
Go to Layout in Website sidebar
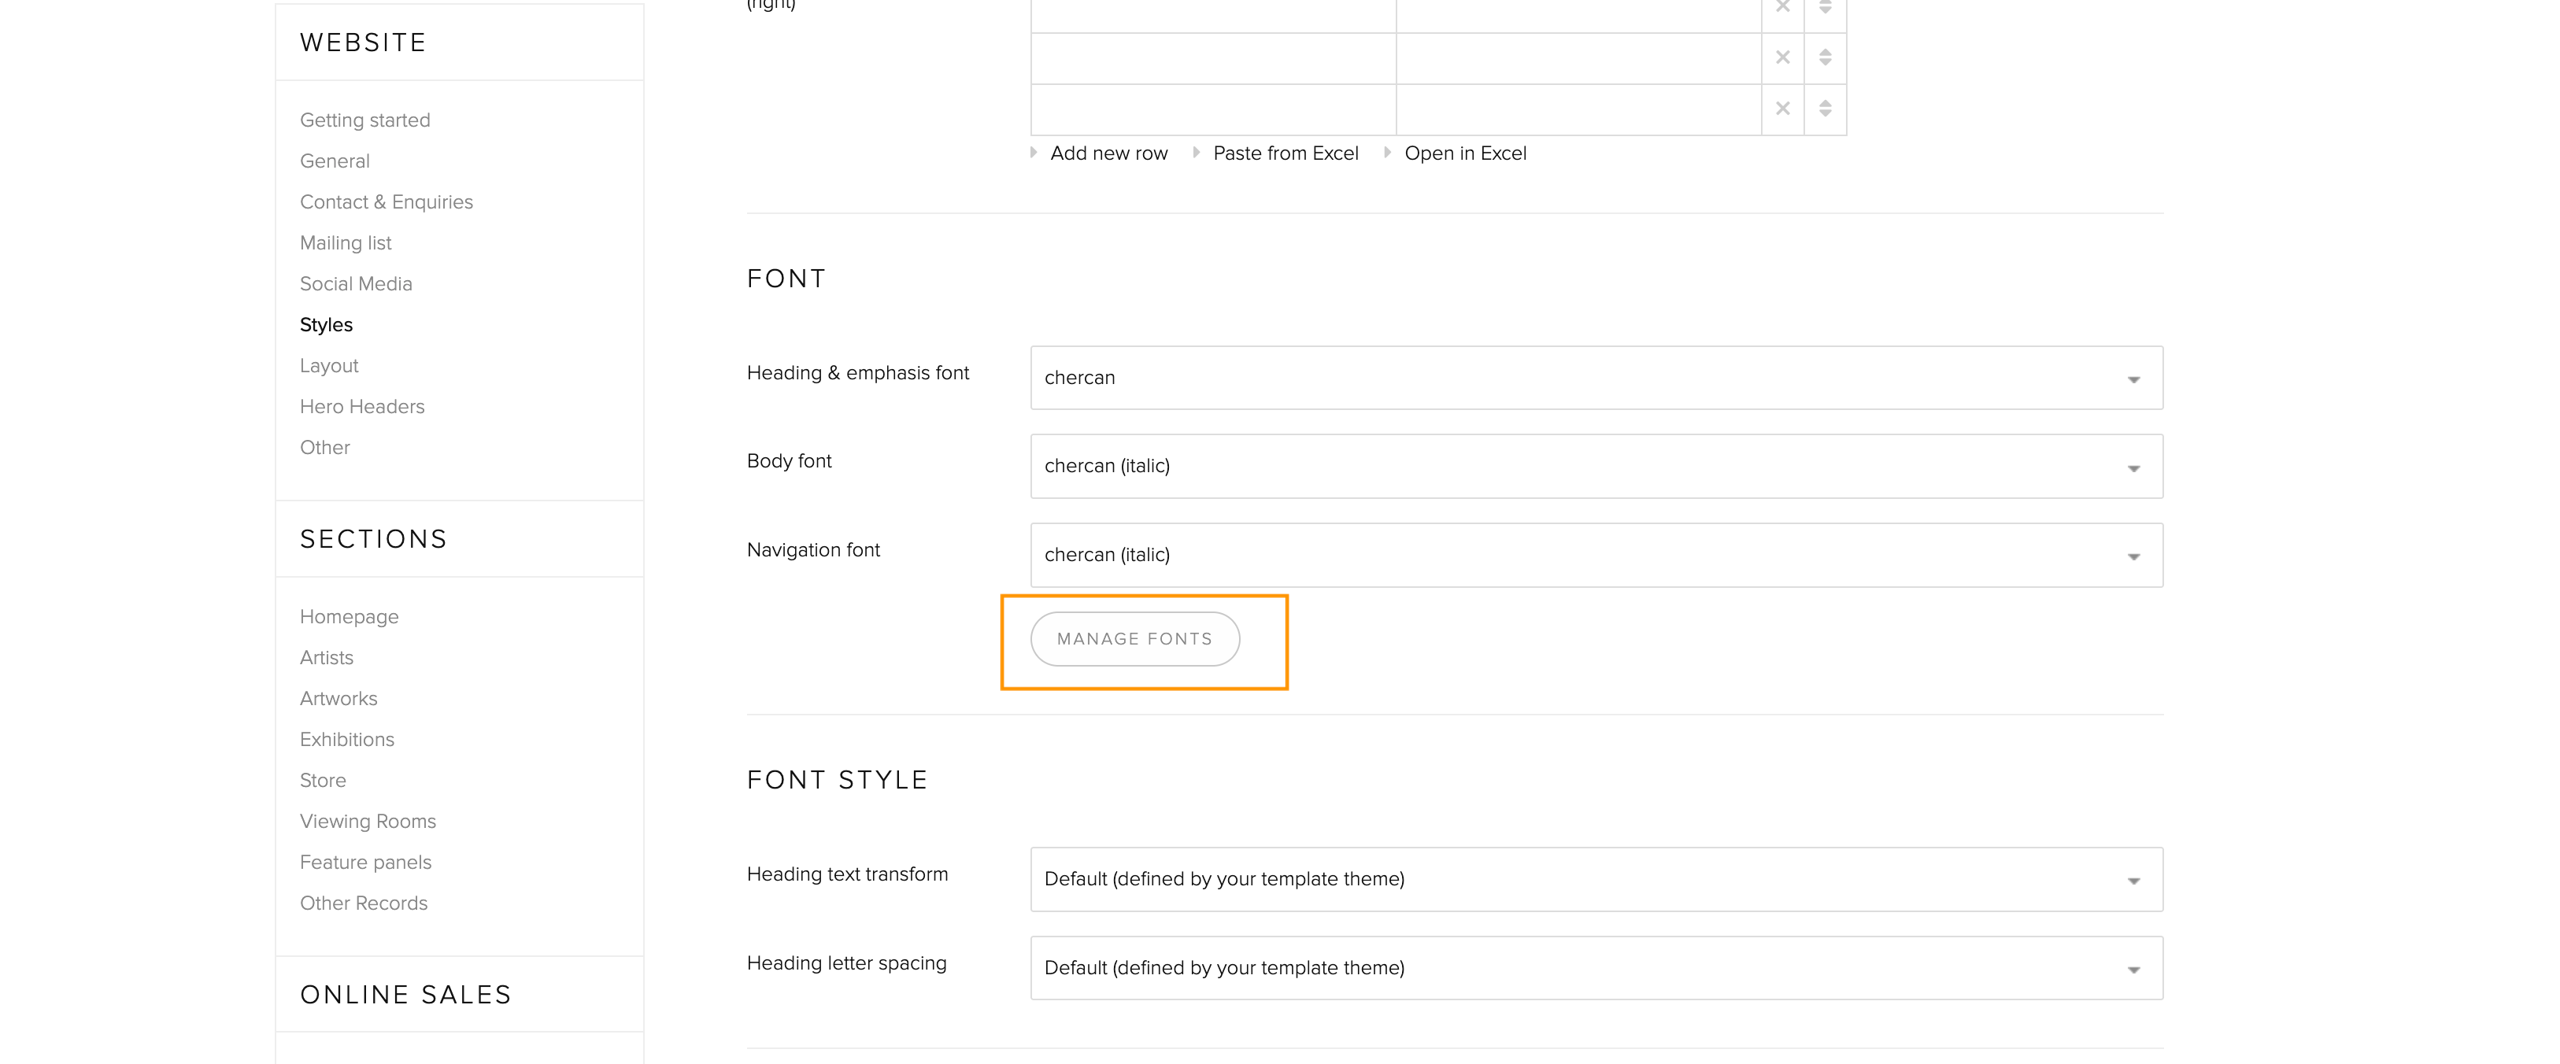pyautogui.click(x=329, y=366)
